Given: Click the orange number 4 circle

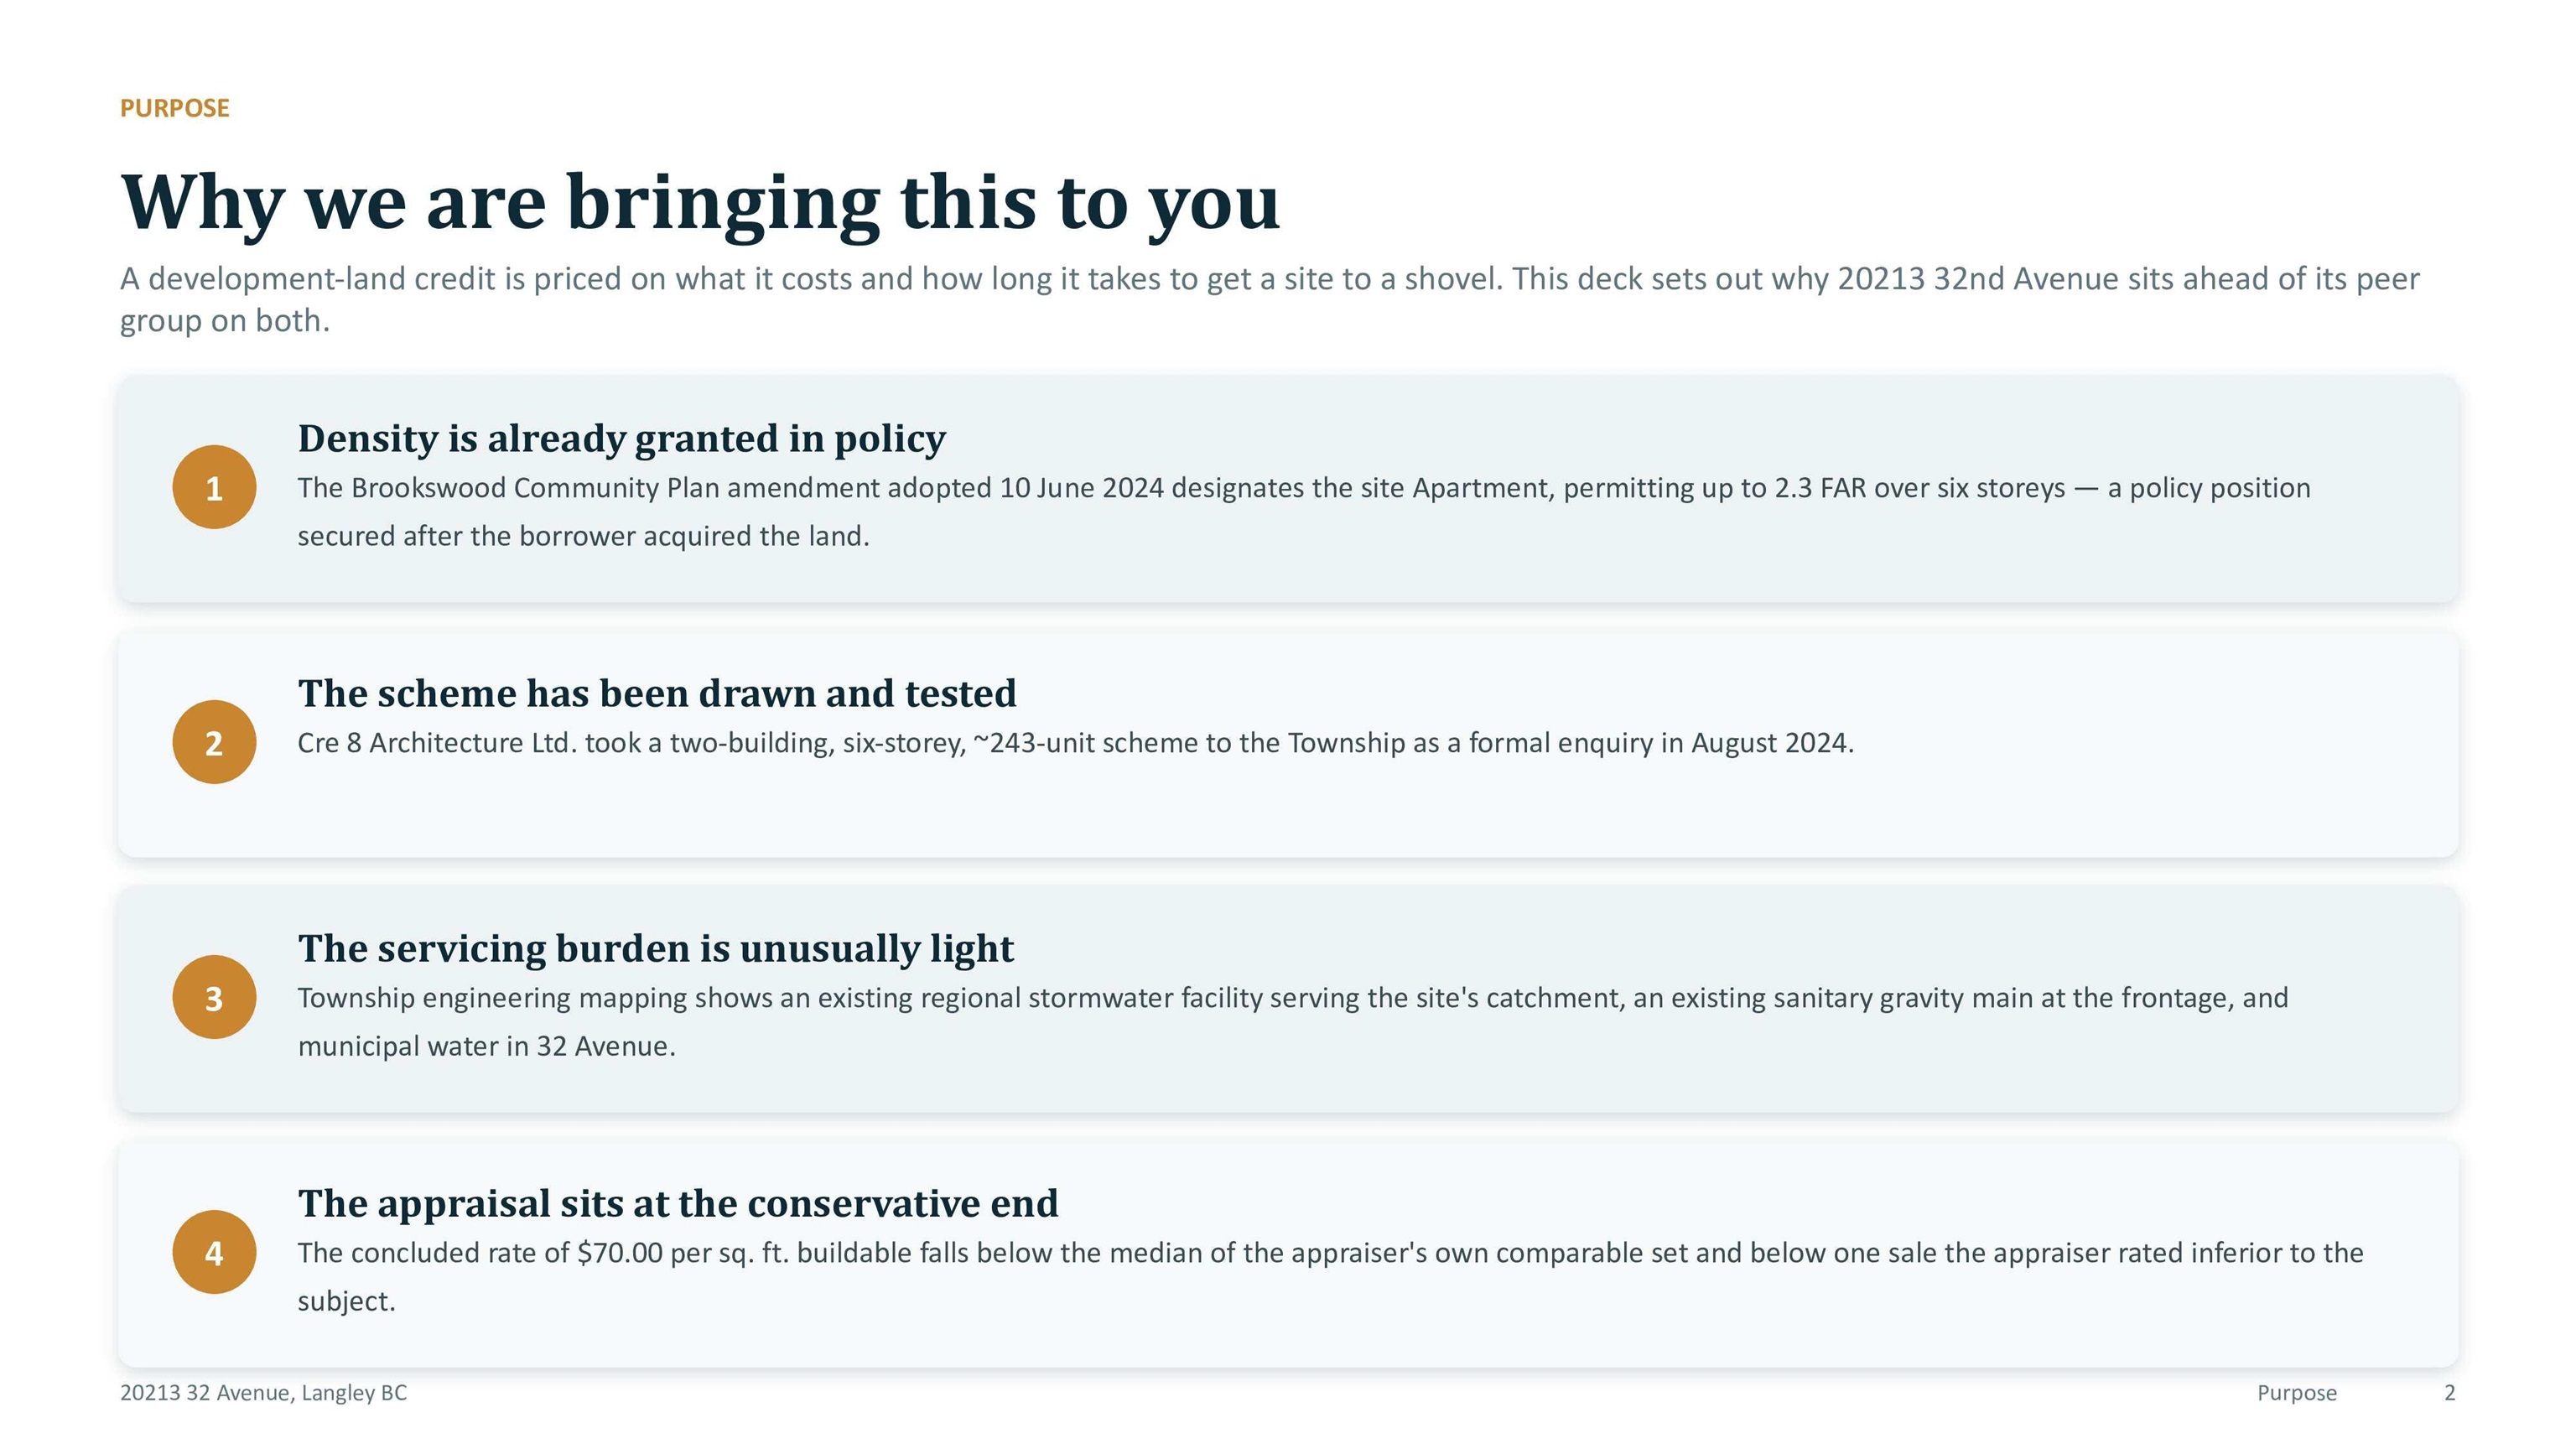Looking at the screenshot, I should (x=214, y=1252).
